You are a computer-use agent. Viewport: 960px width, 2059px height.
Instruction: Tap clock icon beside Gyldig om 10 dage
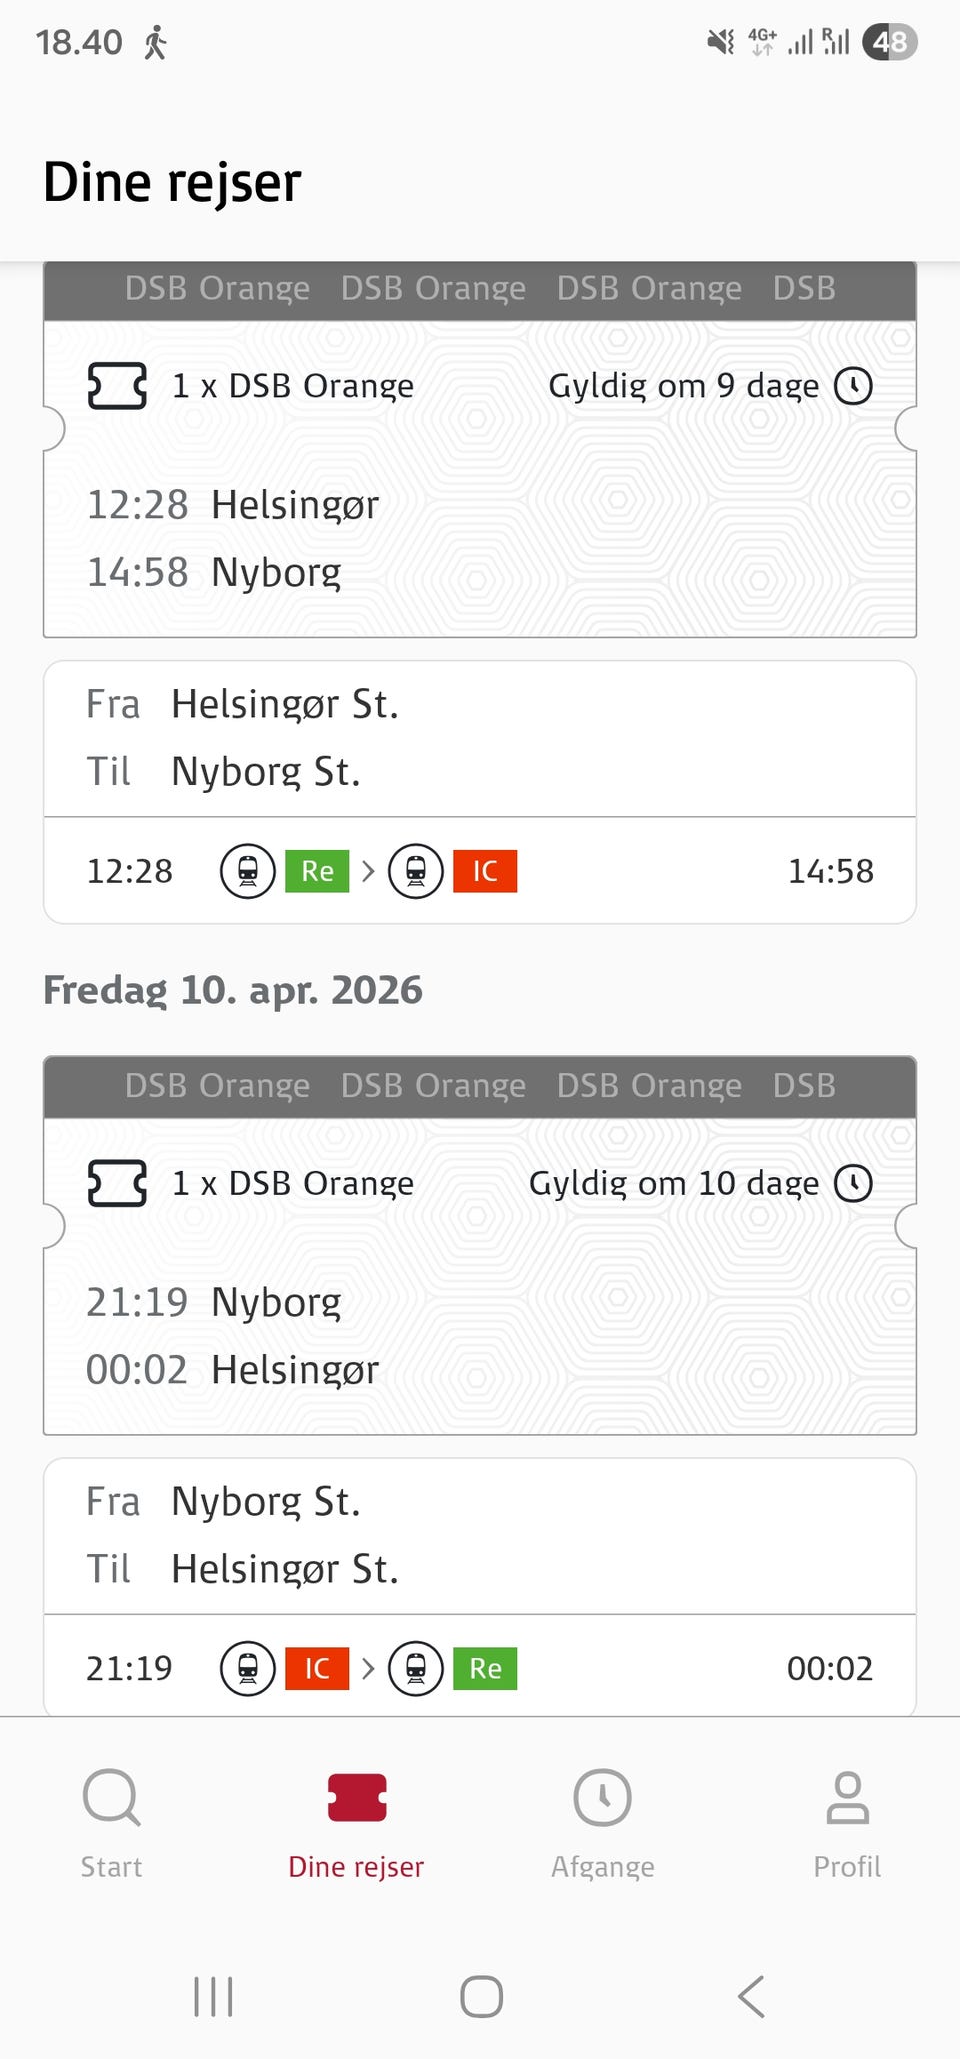pos(854,1184)
